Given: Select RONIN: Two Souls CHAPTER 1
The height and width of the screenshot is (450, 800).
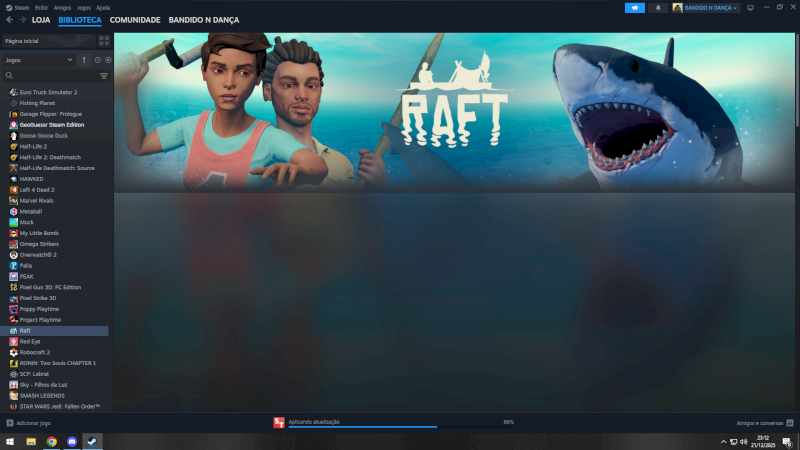Looking at the screenshot, I should 56,363.
